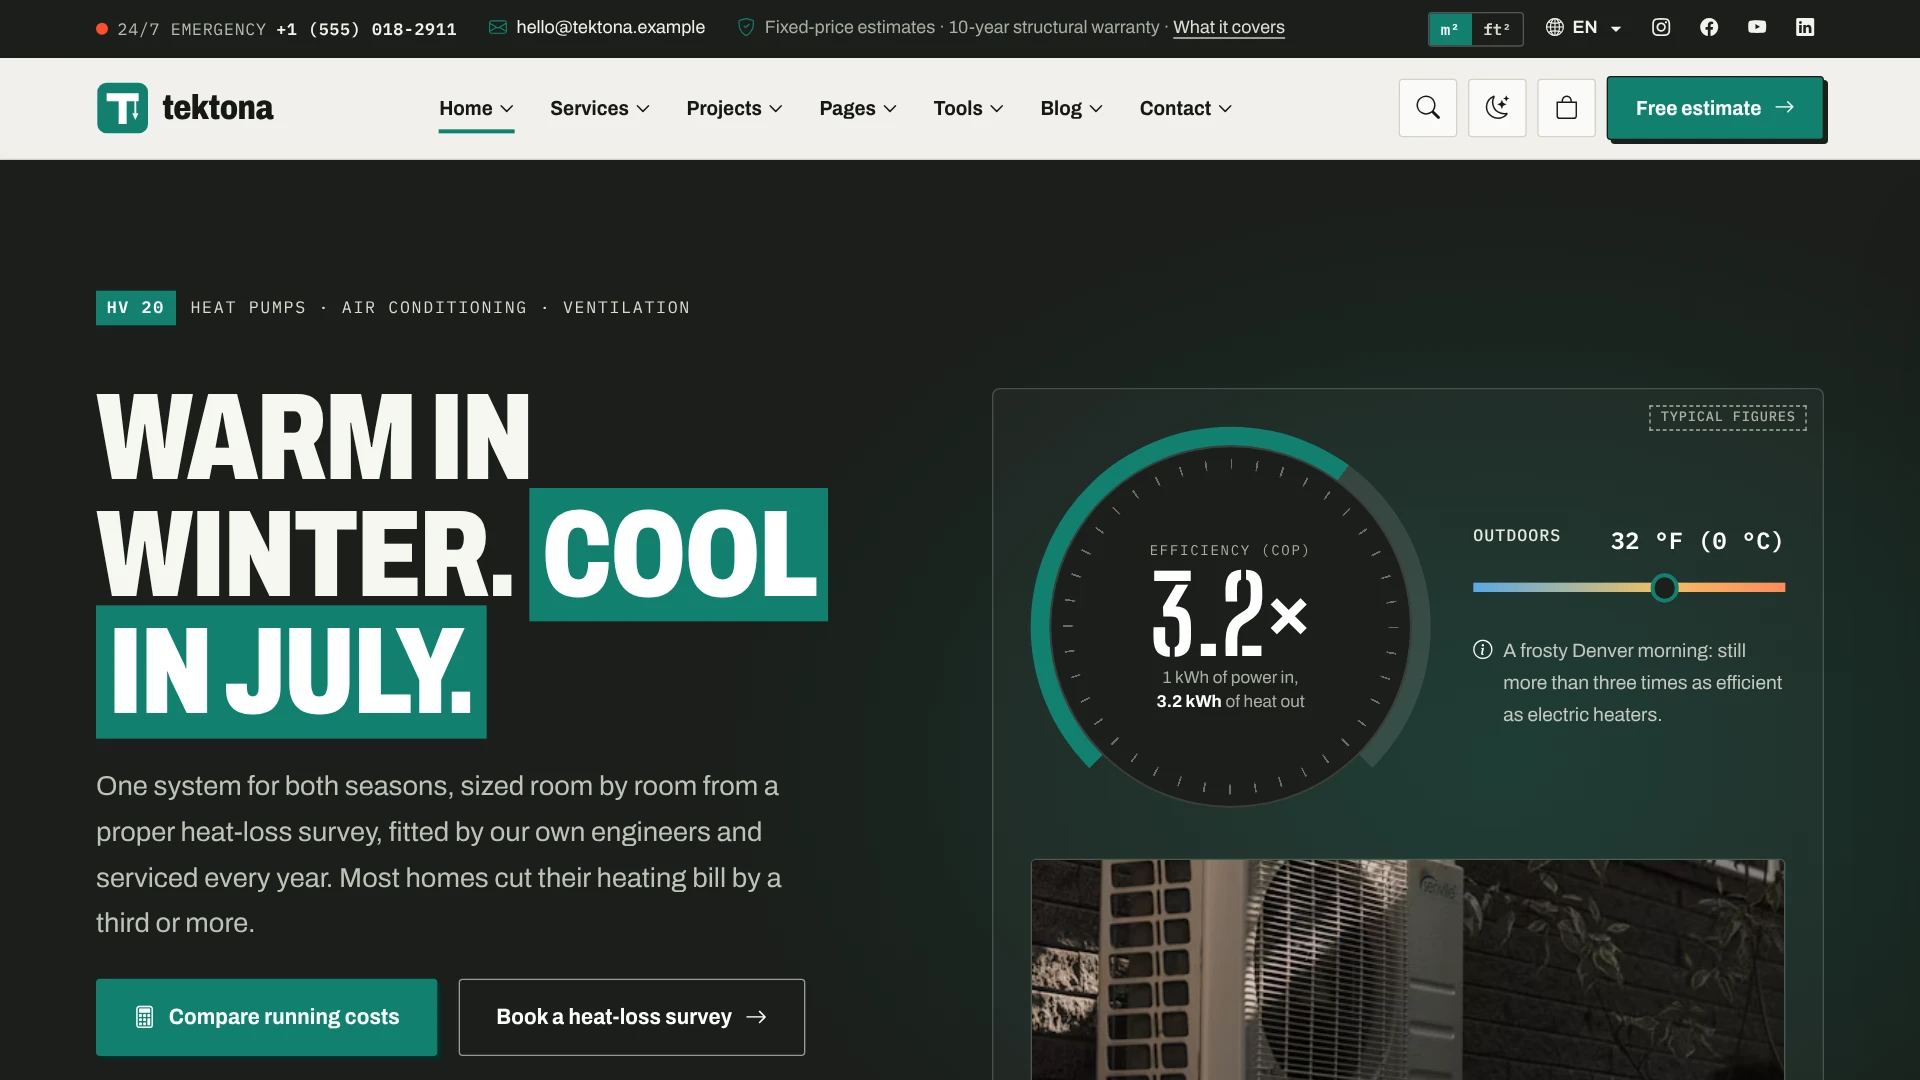
Task: Click the heat pump unit photo
Action: click(x=1407, y=969)
